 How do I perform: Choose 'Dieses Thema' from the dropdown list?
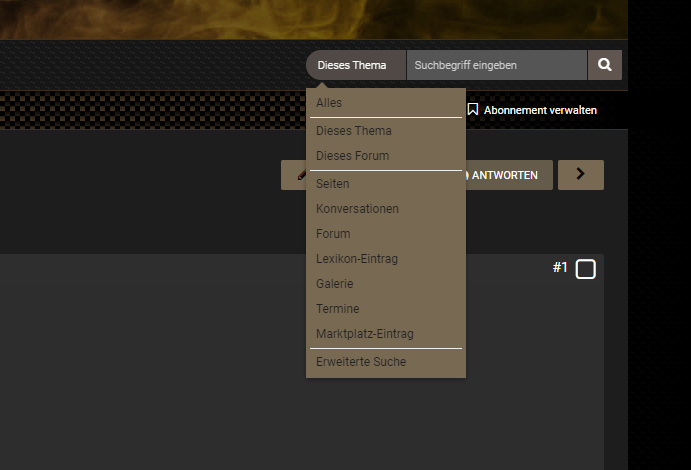(x=353, y=131)
